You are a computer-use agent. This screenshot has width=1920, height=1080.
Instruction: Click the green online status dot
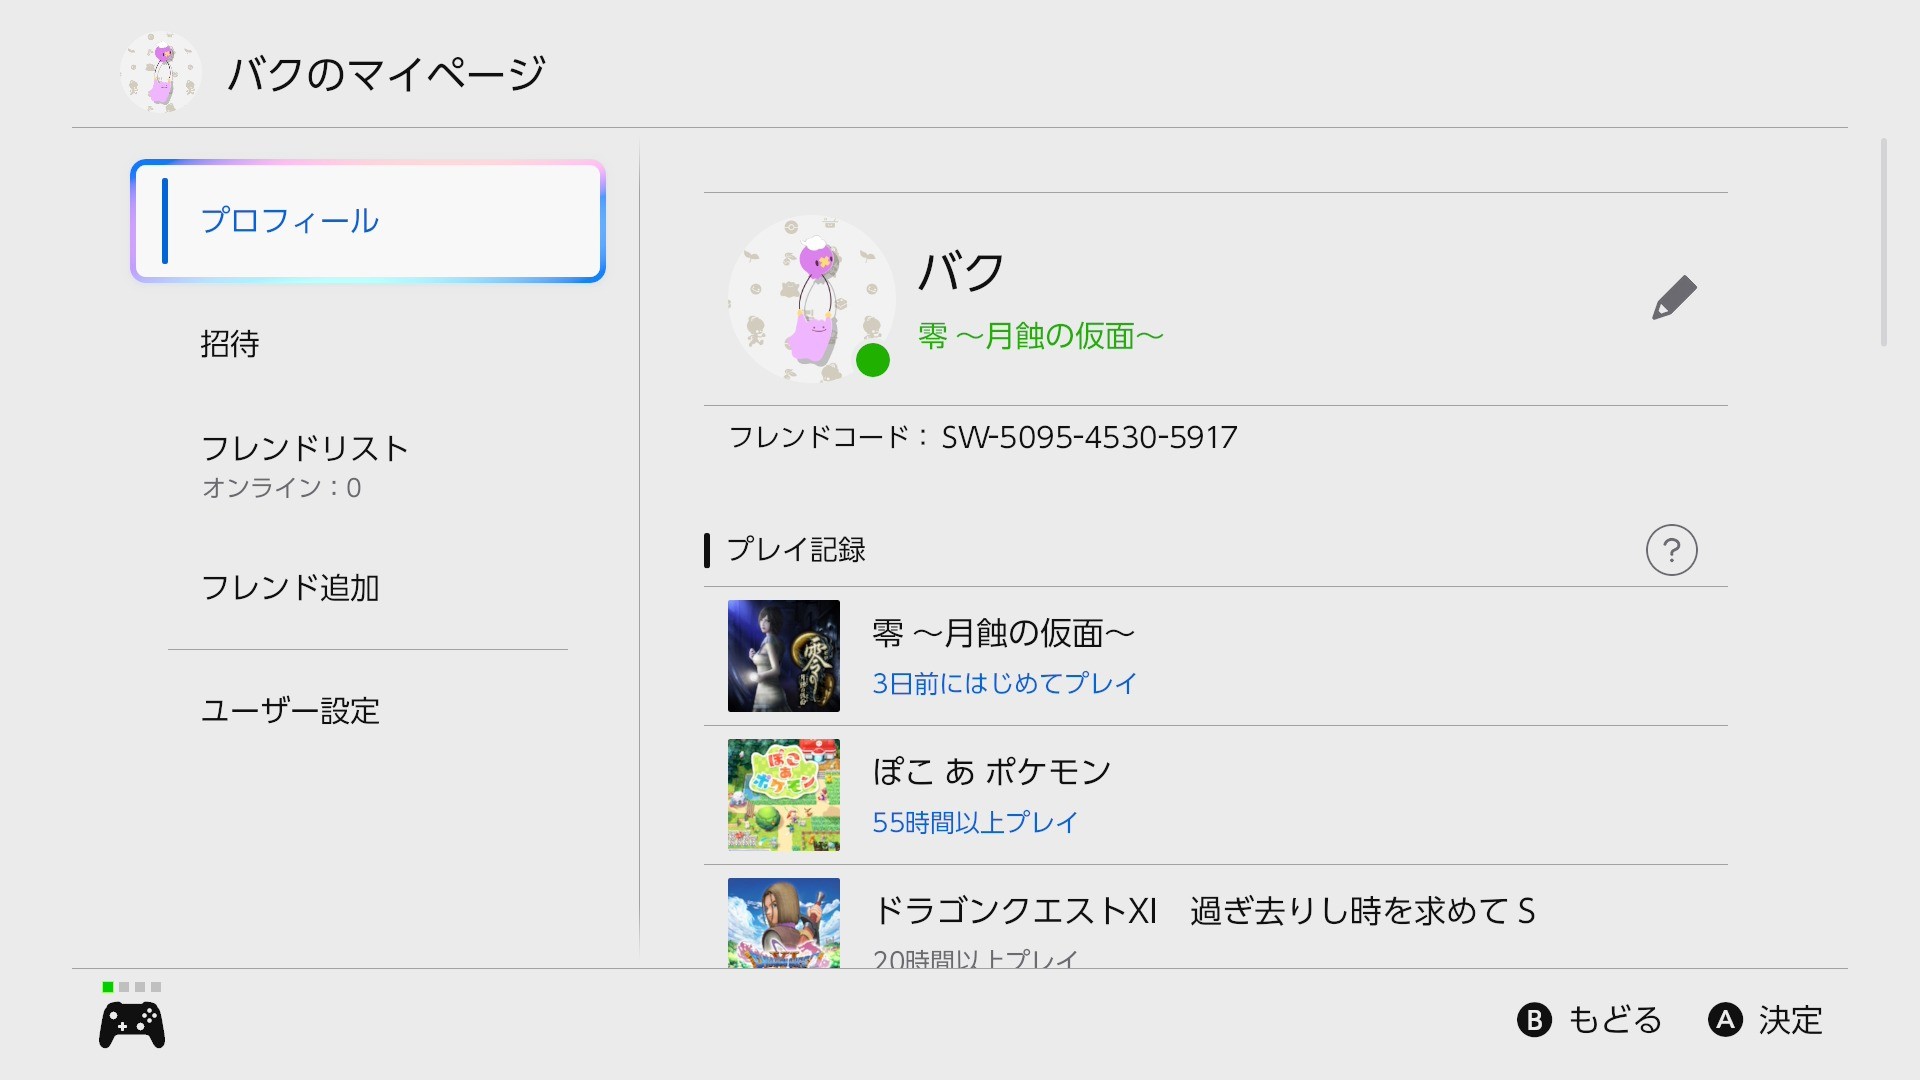(x=872, y=360)
